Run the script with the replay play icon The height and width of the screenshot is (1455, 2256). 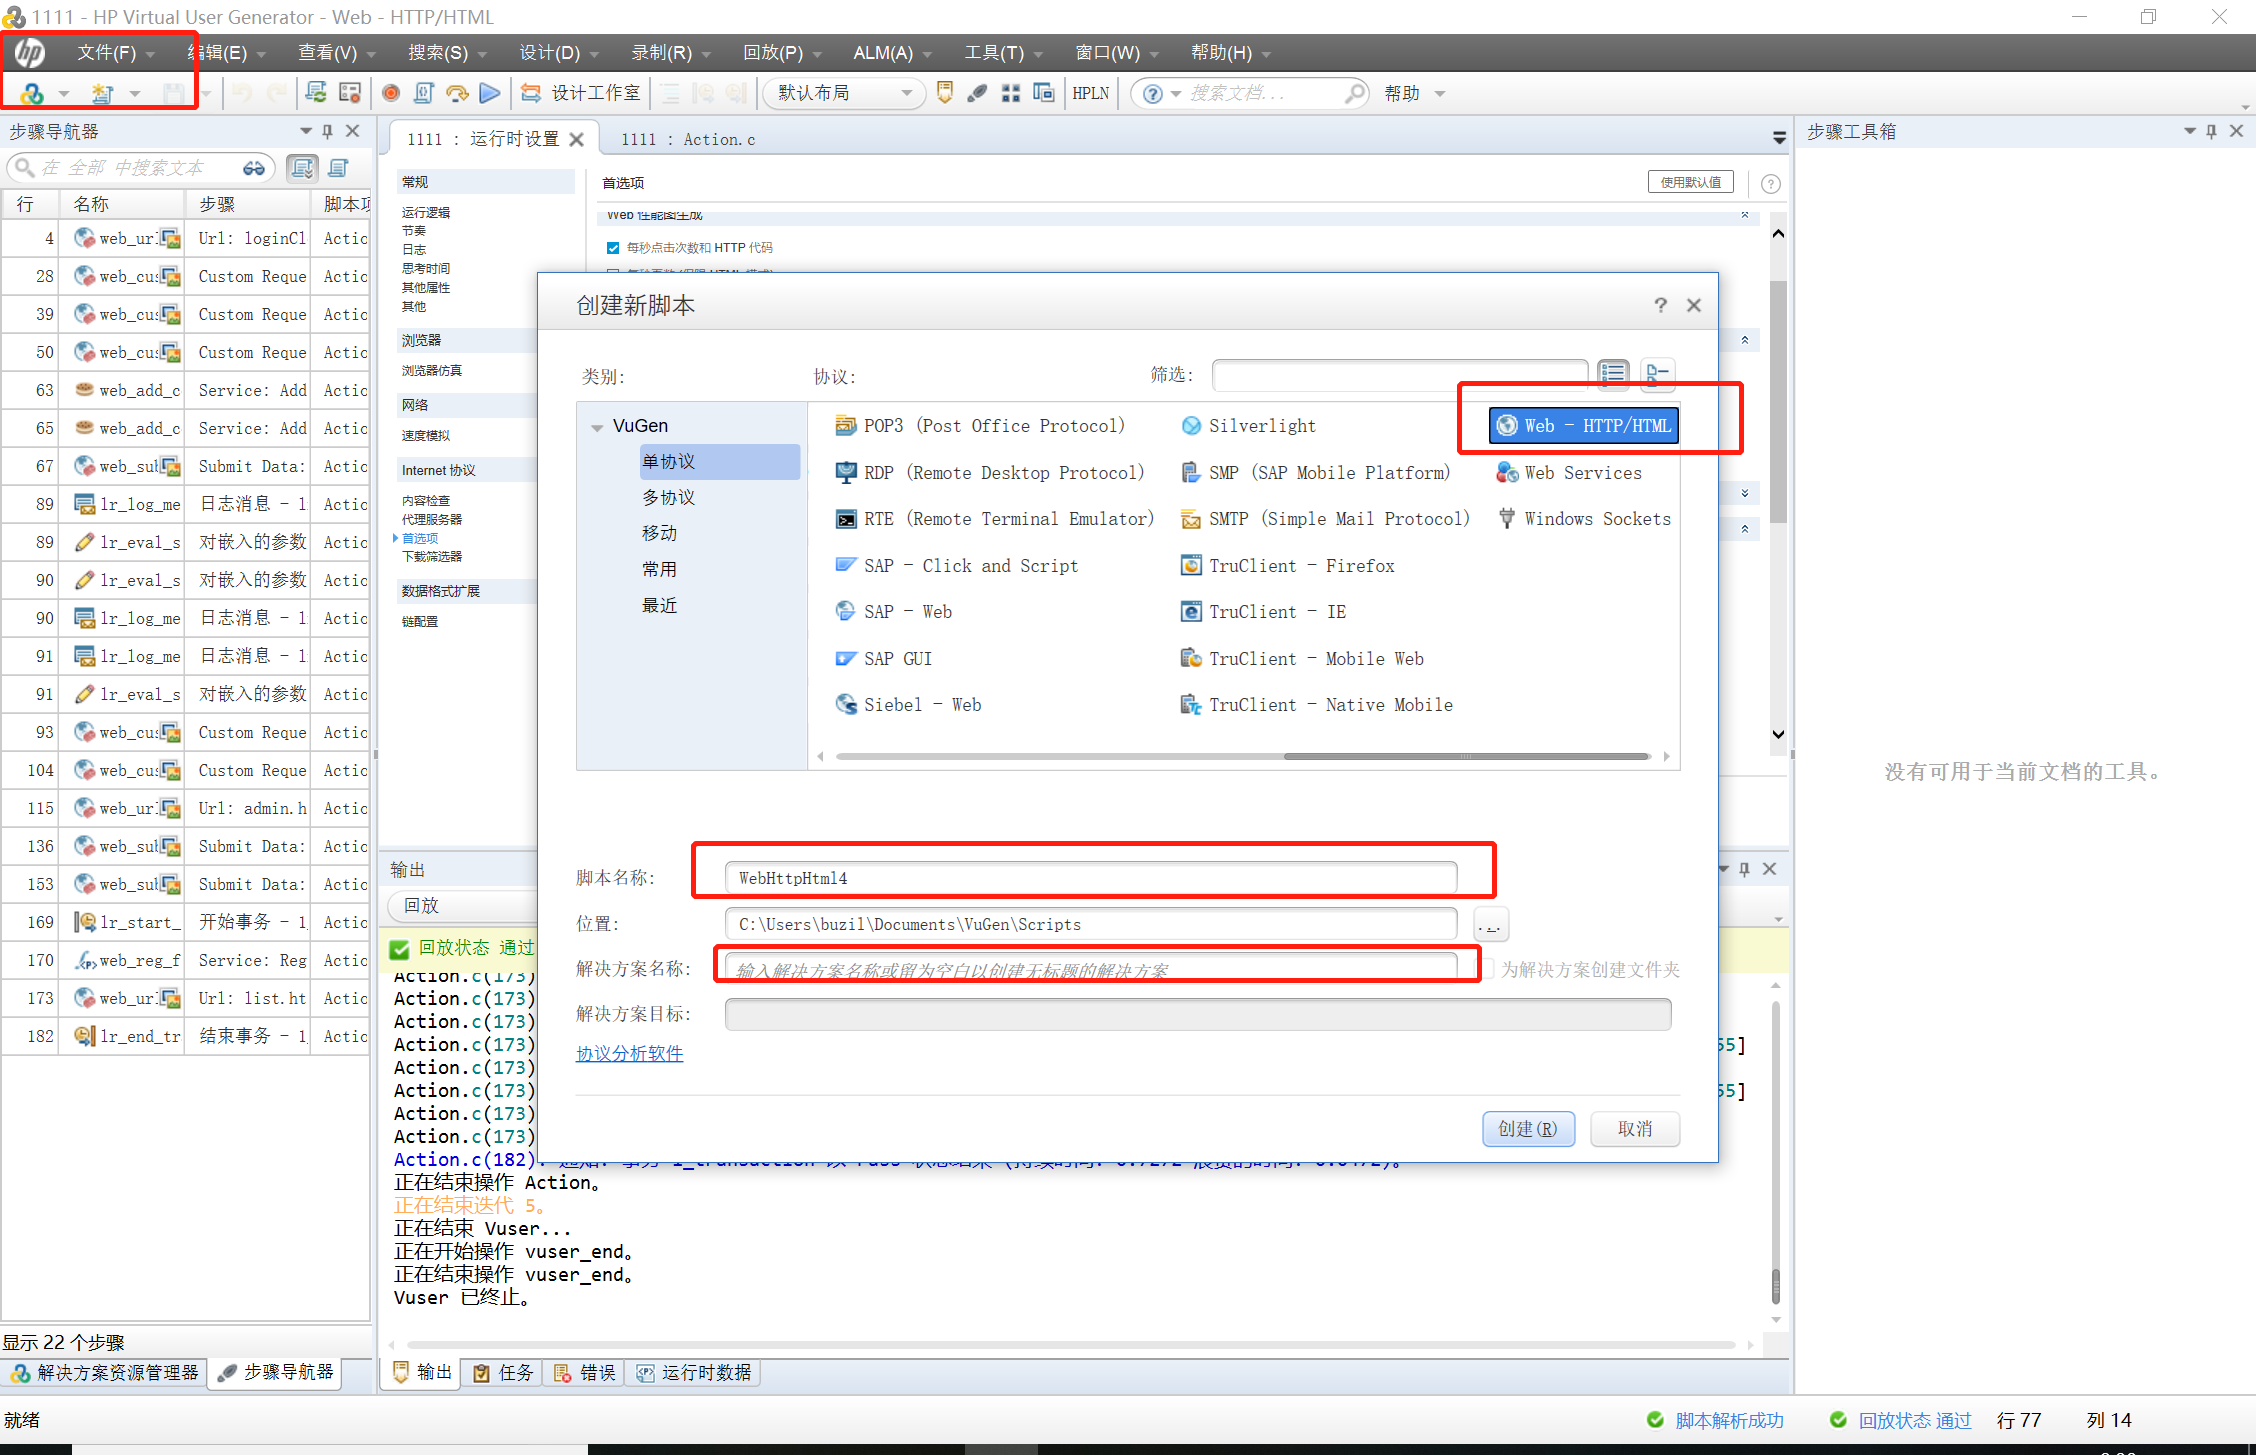[x=490, y=93]
